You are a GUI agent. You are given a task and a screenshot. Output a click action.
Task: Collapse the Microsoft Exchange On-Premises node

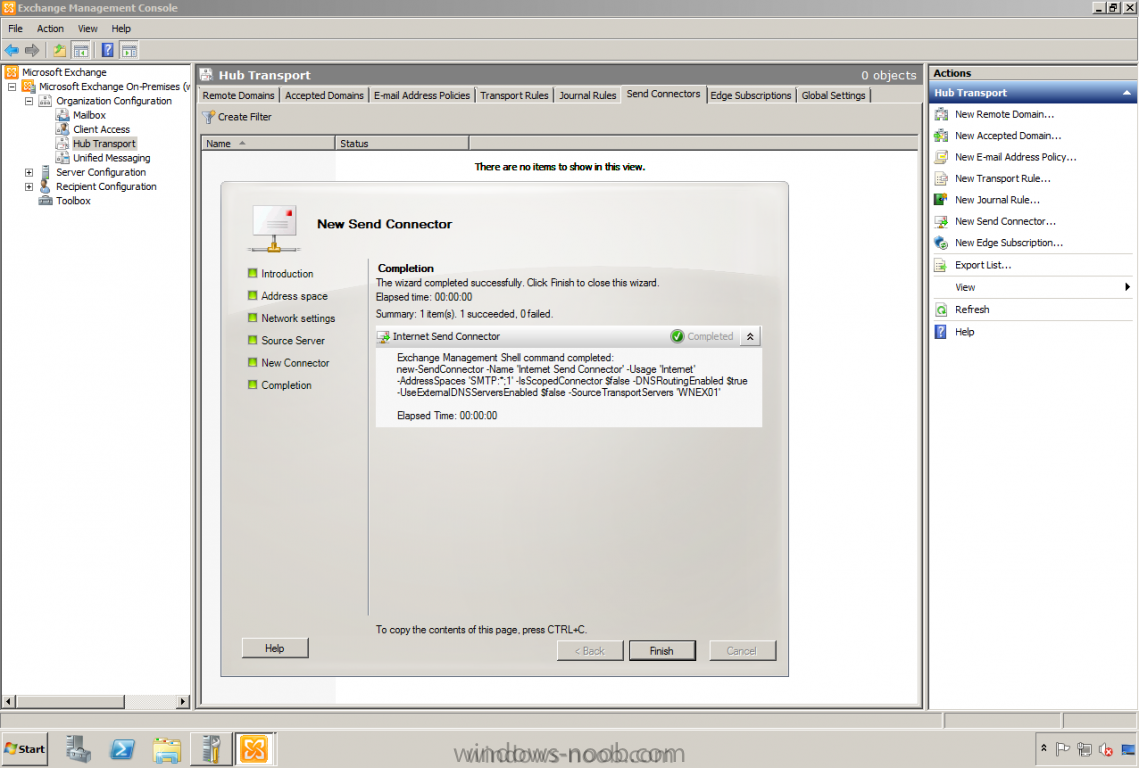pos(12,86)
